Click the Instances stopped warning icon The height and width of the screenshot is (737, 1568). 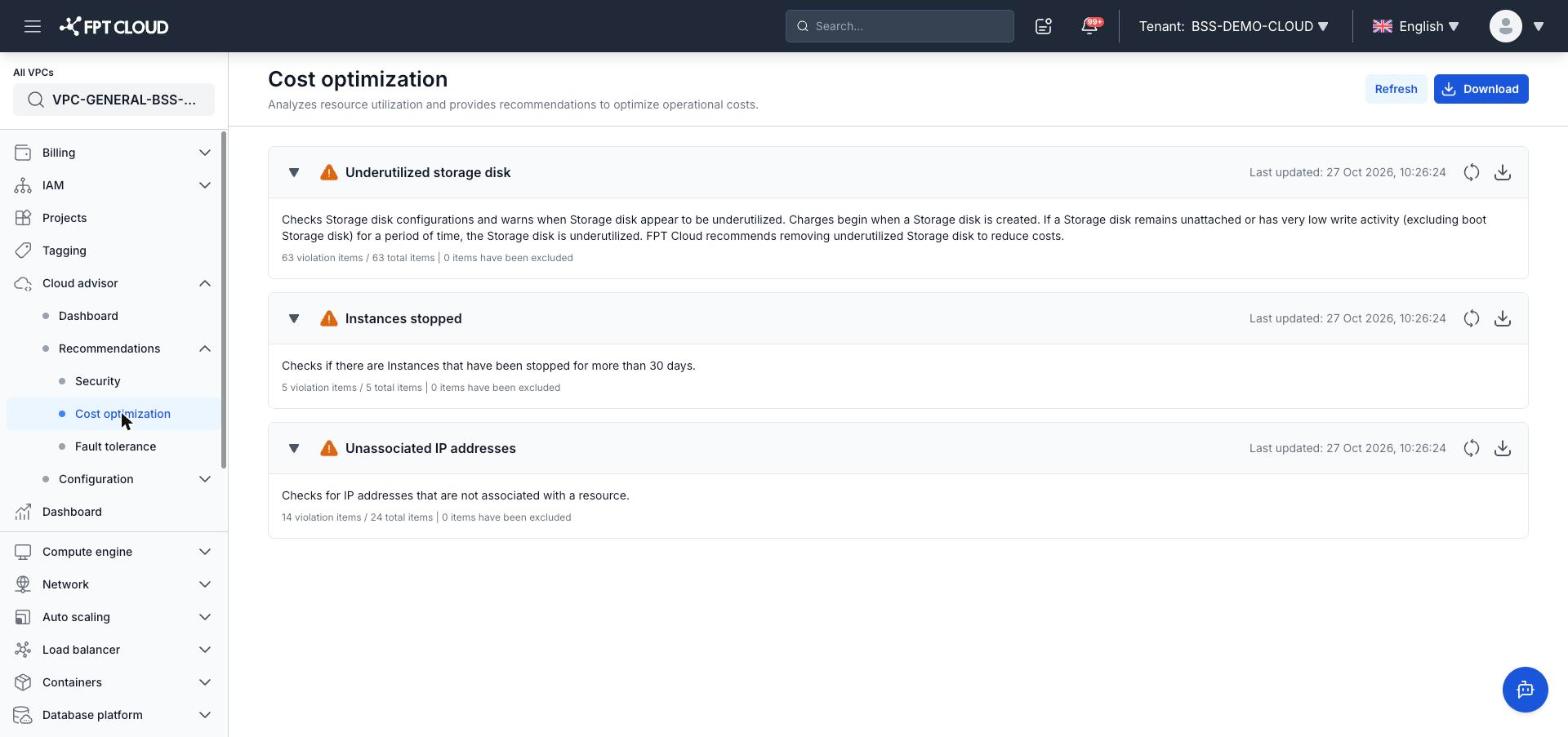pyautogui.click(x=328, y=318)
